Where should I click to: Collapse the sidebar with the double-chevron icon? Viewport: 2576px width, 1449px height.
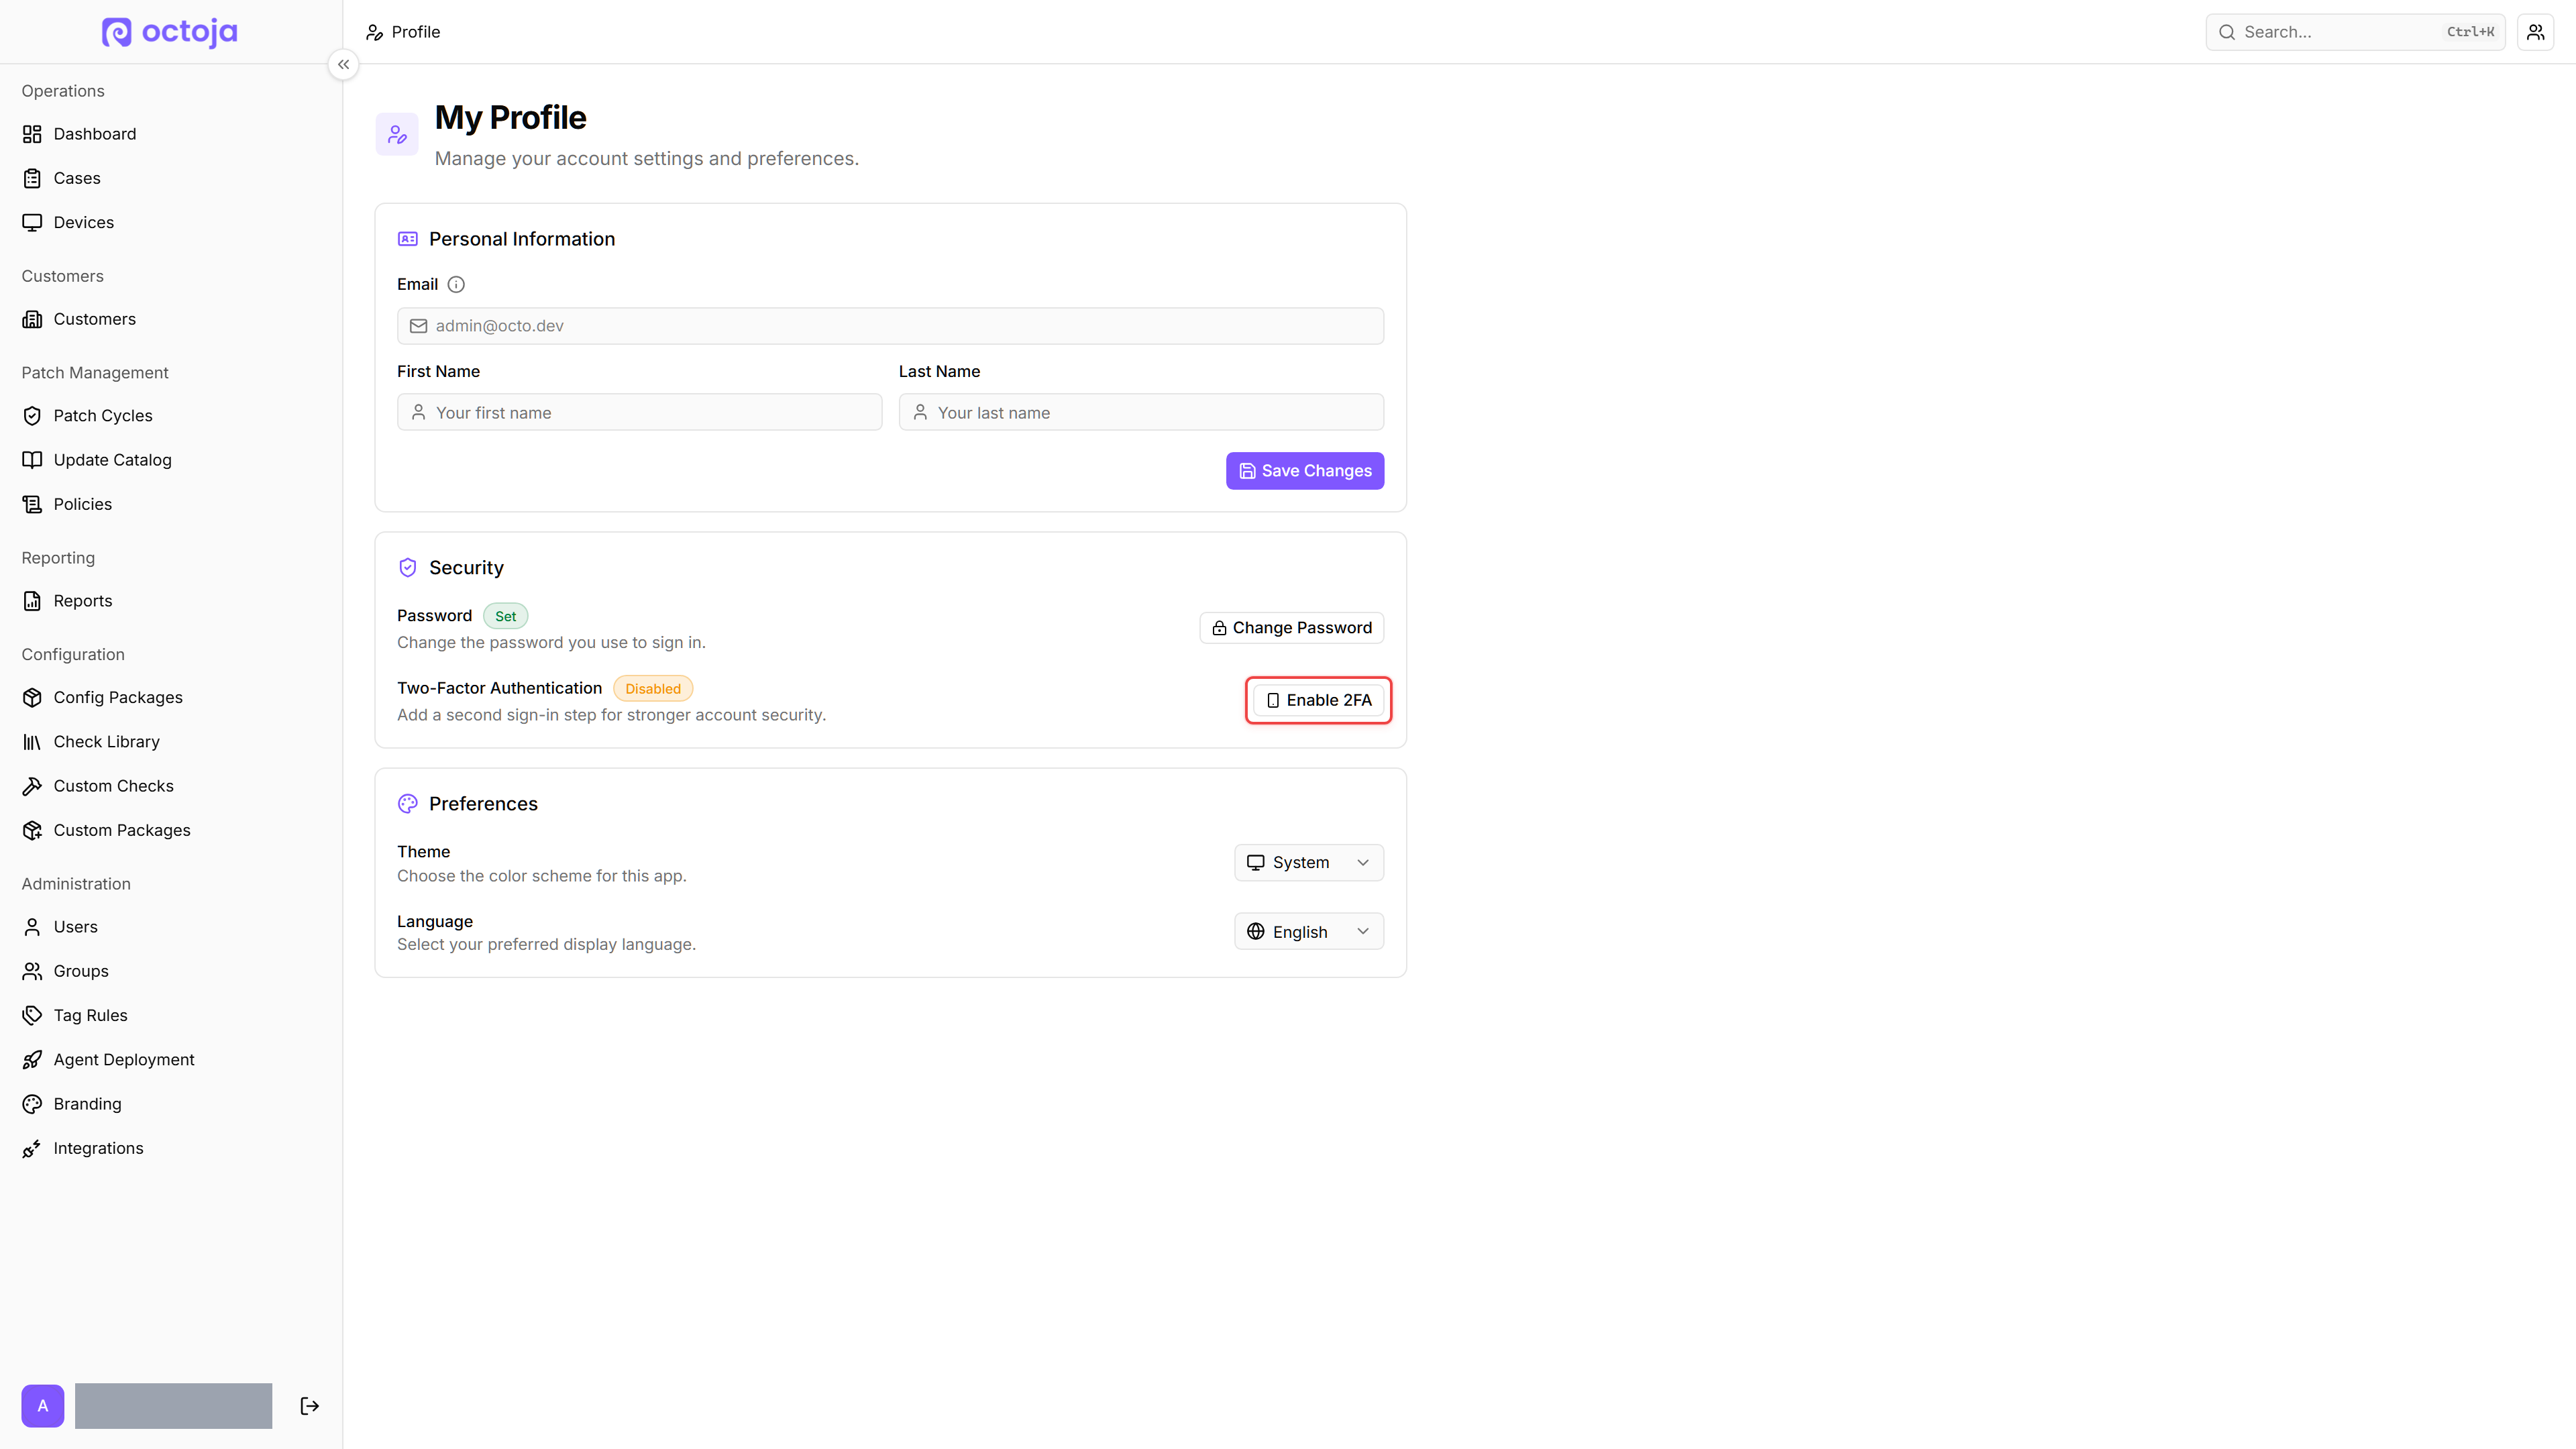(x=343, y=64)
